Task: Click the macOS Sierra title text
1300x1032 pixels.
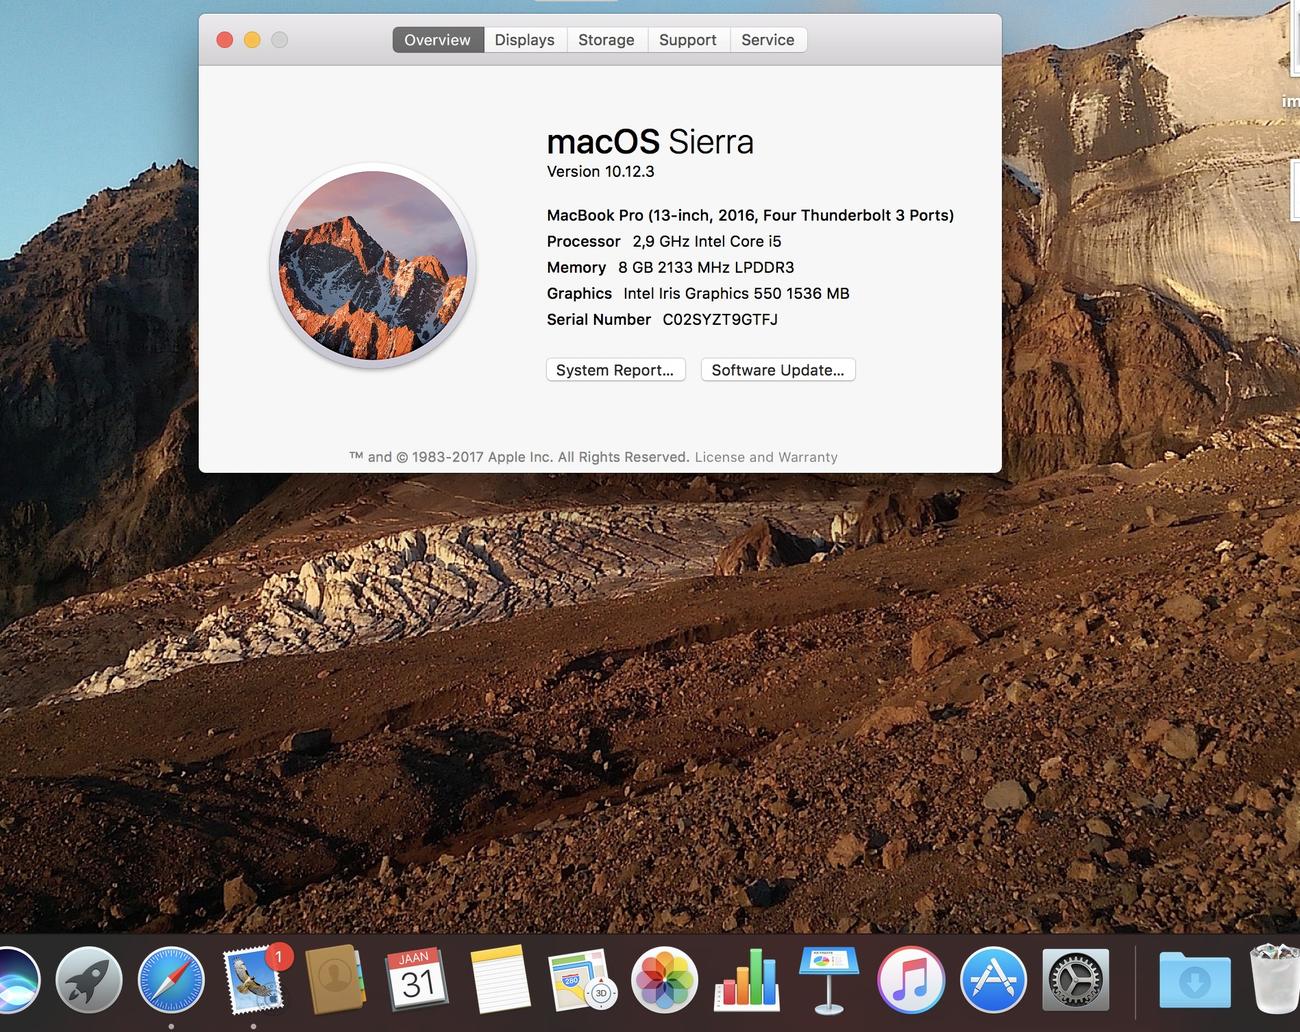Action: (650, 142)
